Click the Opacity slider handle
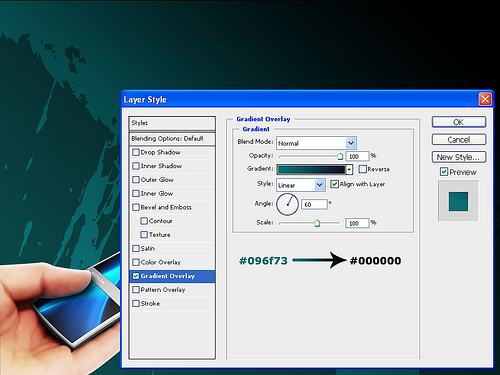Viewport: 500px width, 375px height. [x=340, y=156]
